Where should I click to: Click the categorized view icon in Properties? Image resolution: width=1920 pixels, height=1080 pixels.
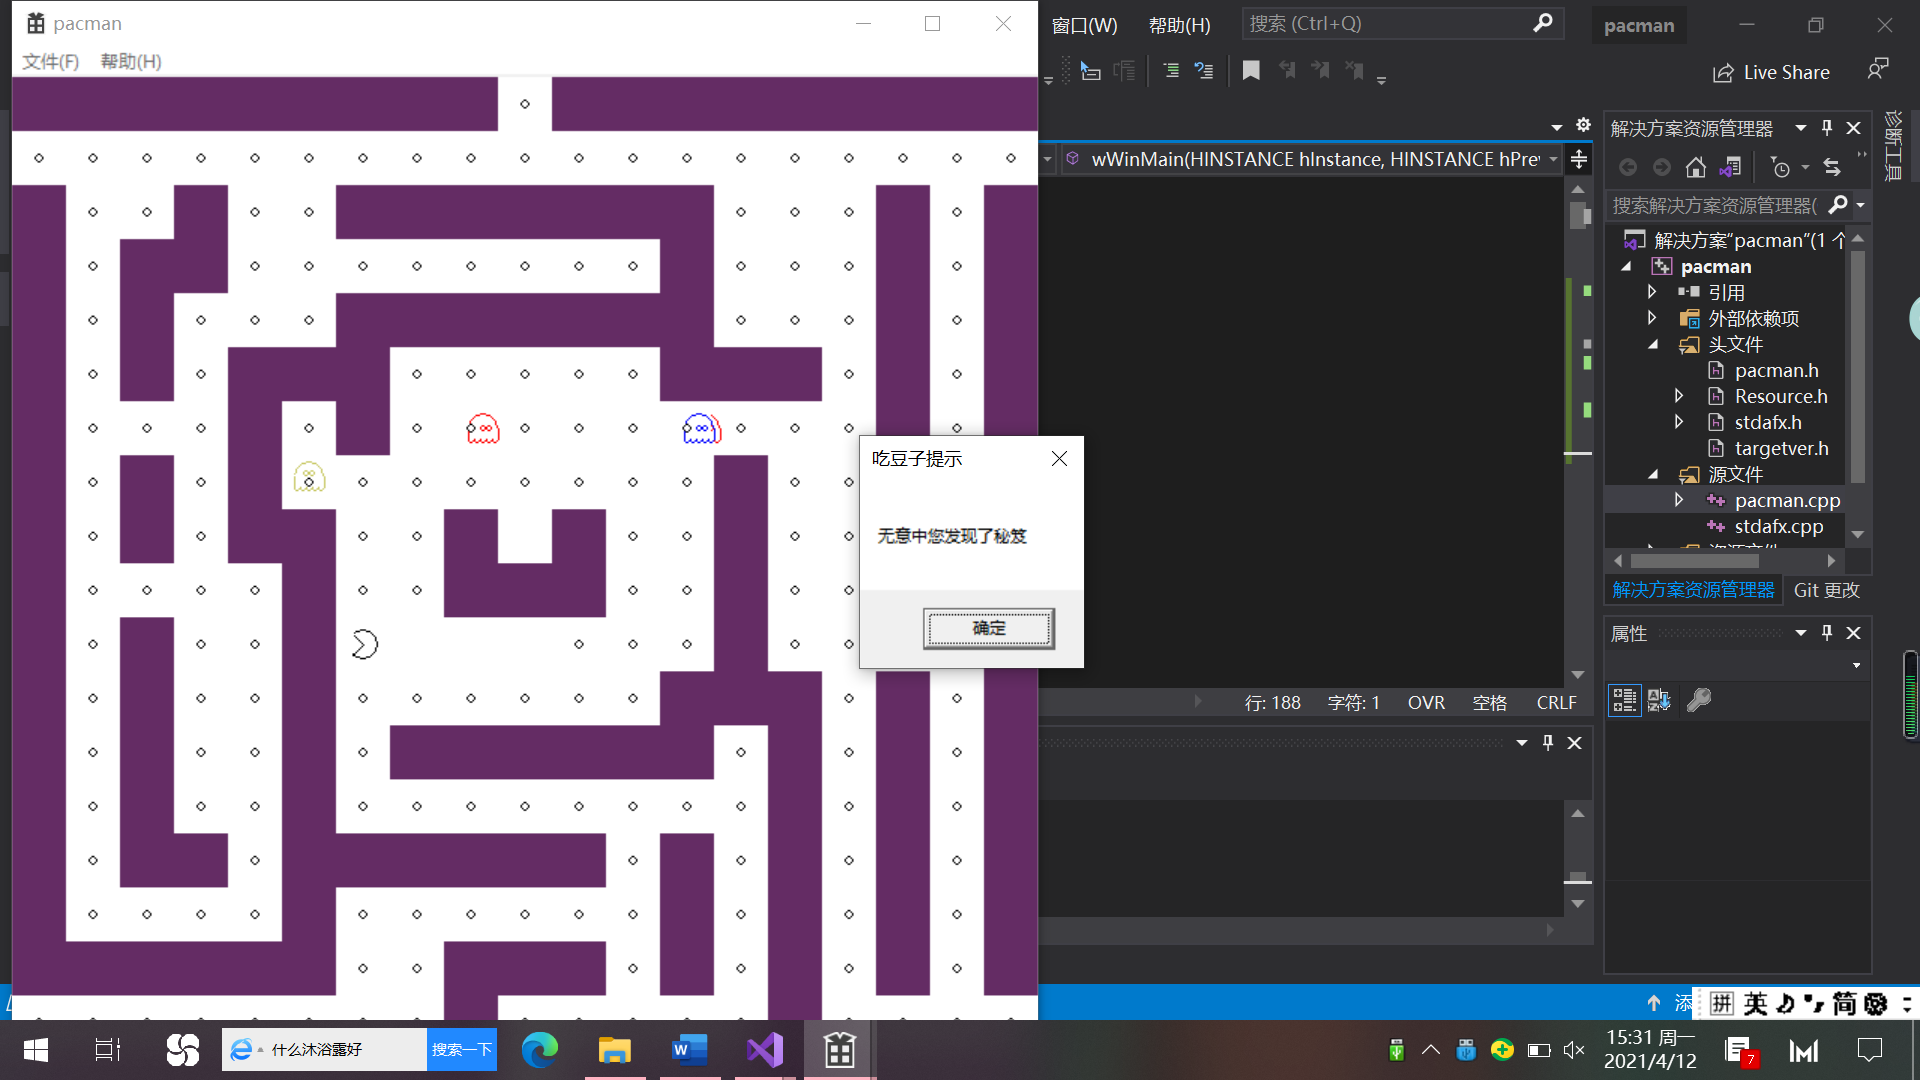1624,700
